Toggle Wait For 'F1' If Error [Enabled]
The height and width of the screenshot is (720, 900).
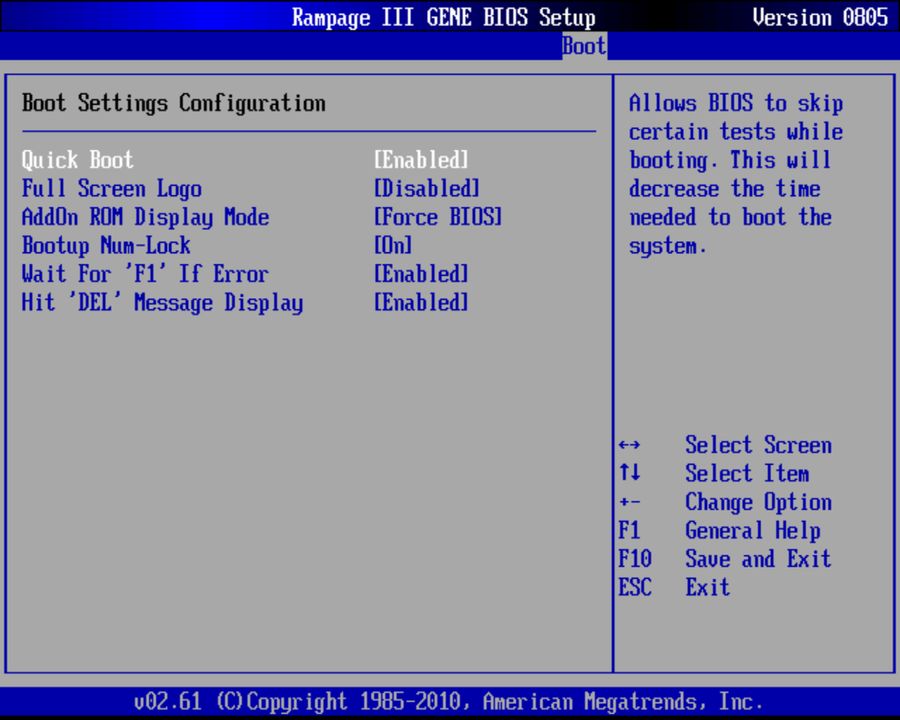coord(421,274)
